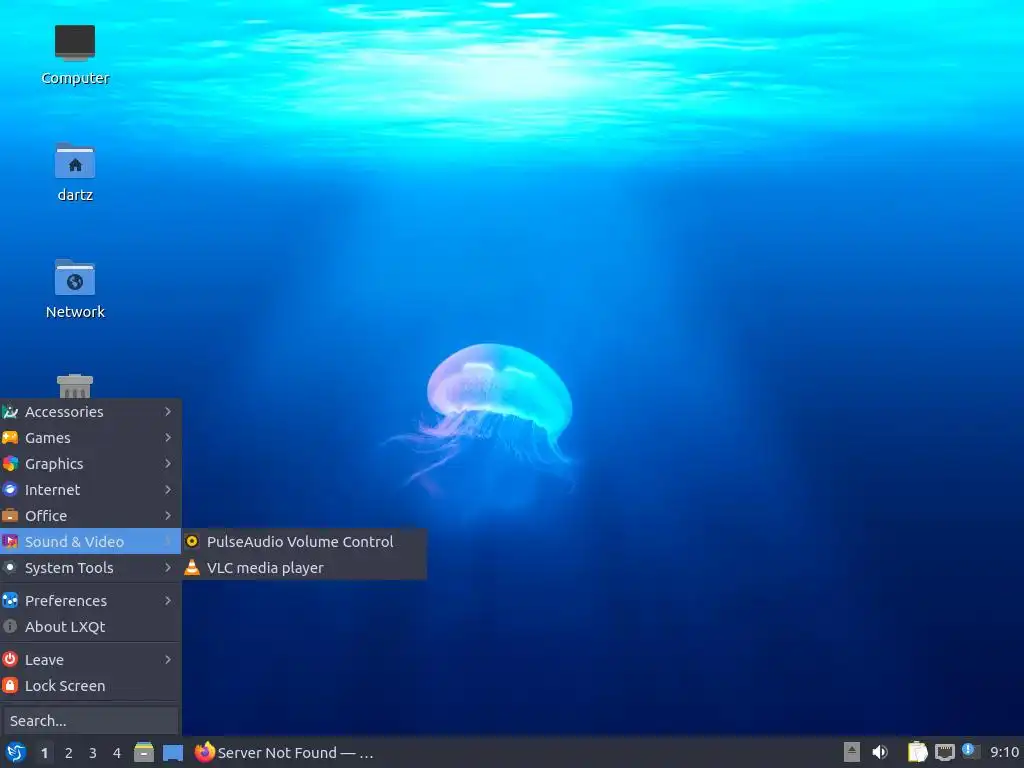Click the System Tools gear icon
1024x768 pixels.
pos(10,568)
